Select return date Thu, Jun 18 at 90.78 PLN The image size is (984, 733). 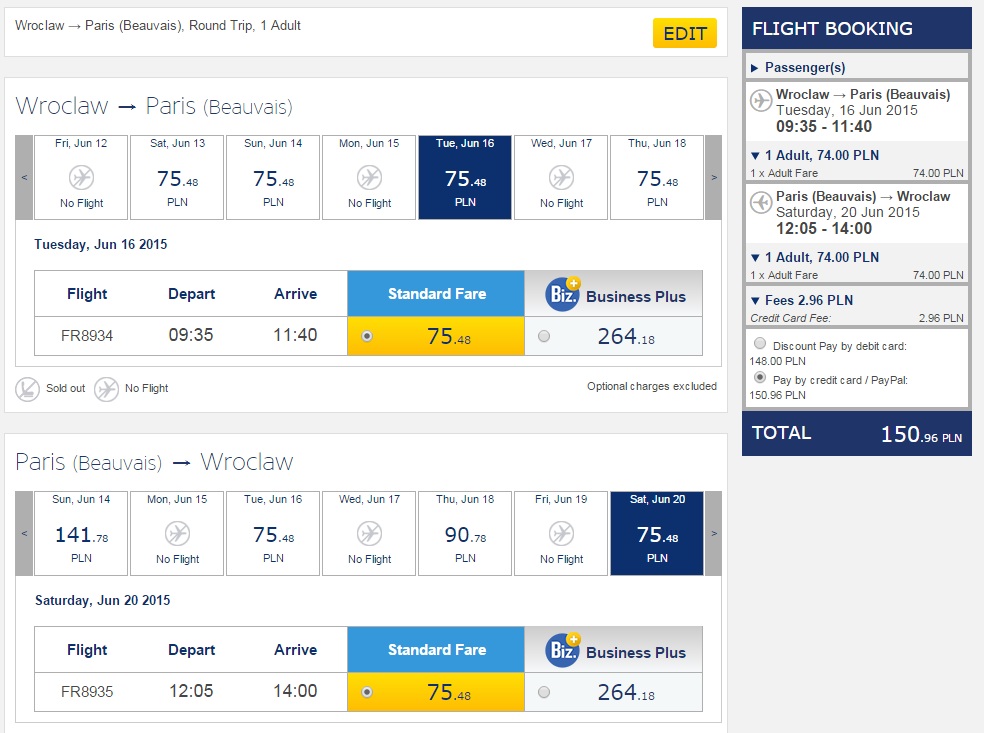pyautogui.click(x=465, y=533)
